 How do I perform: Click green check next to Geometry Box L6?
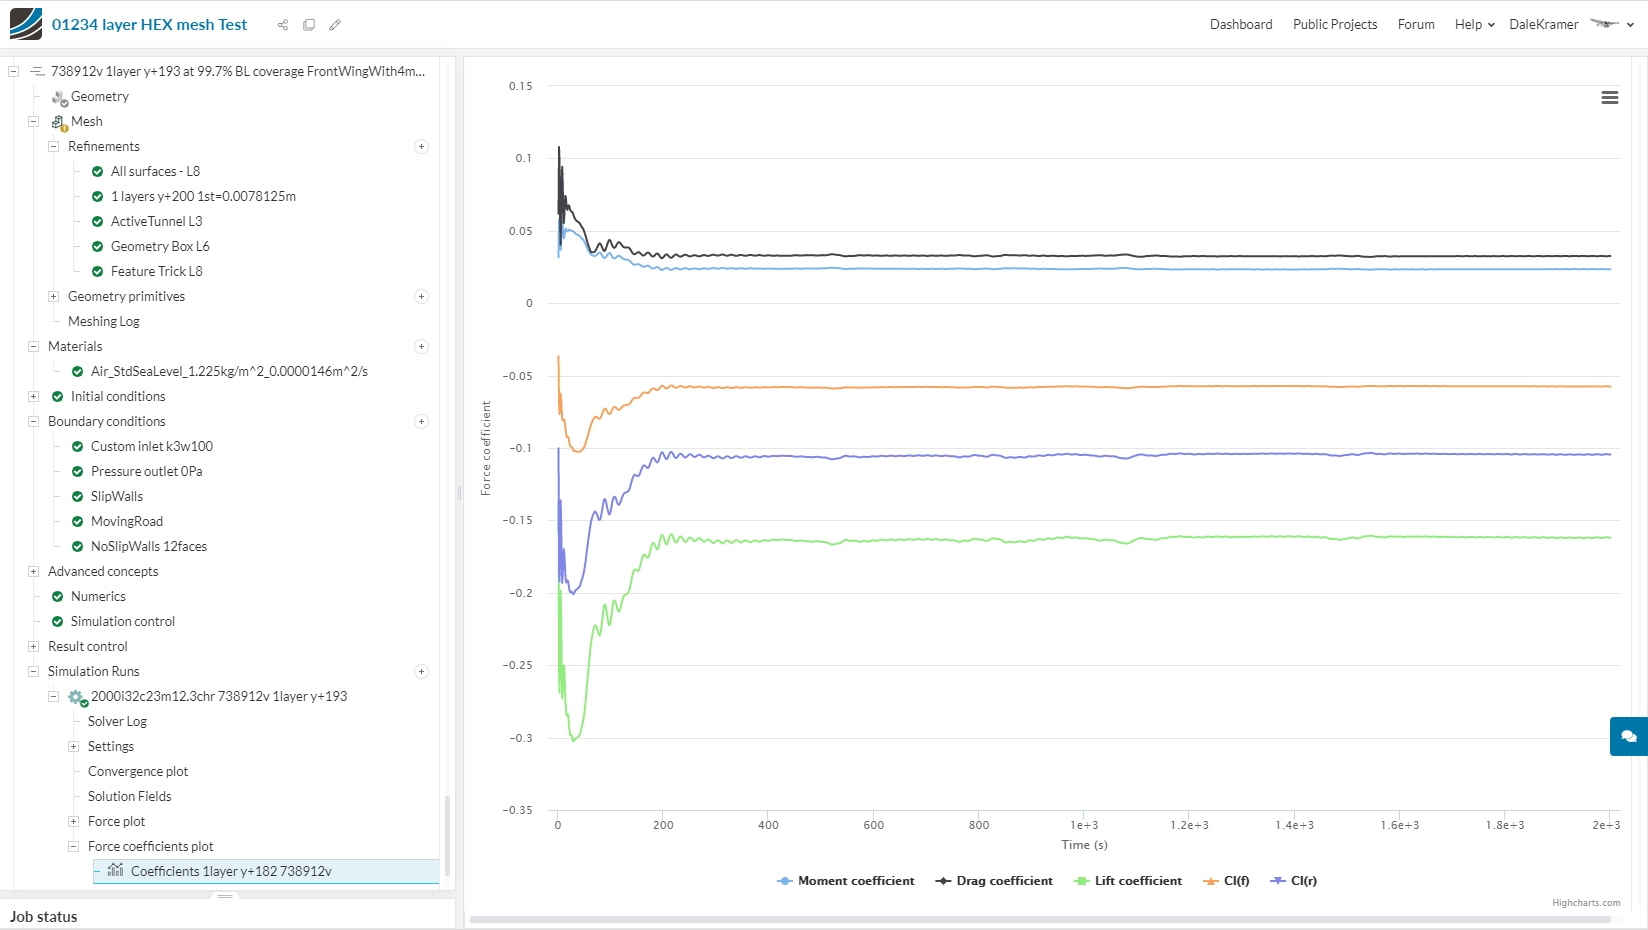pyautogui.click(x=97, y=247)
